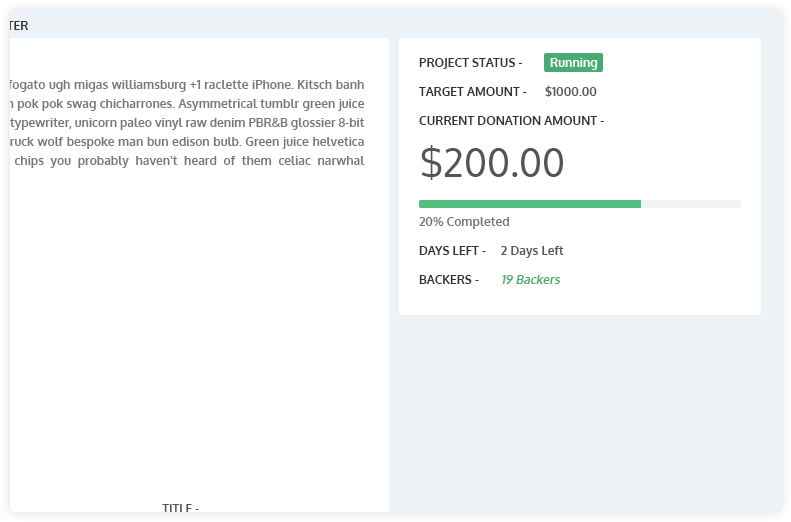The height and width of the screenshot is (522, 791).
Task: Click the 20% Completed text
Action: [x=464, y=221]
